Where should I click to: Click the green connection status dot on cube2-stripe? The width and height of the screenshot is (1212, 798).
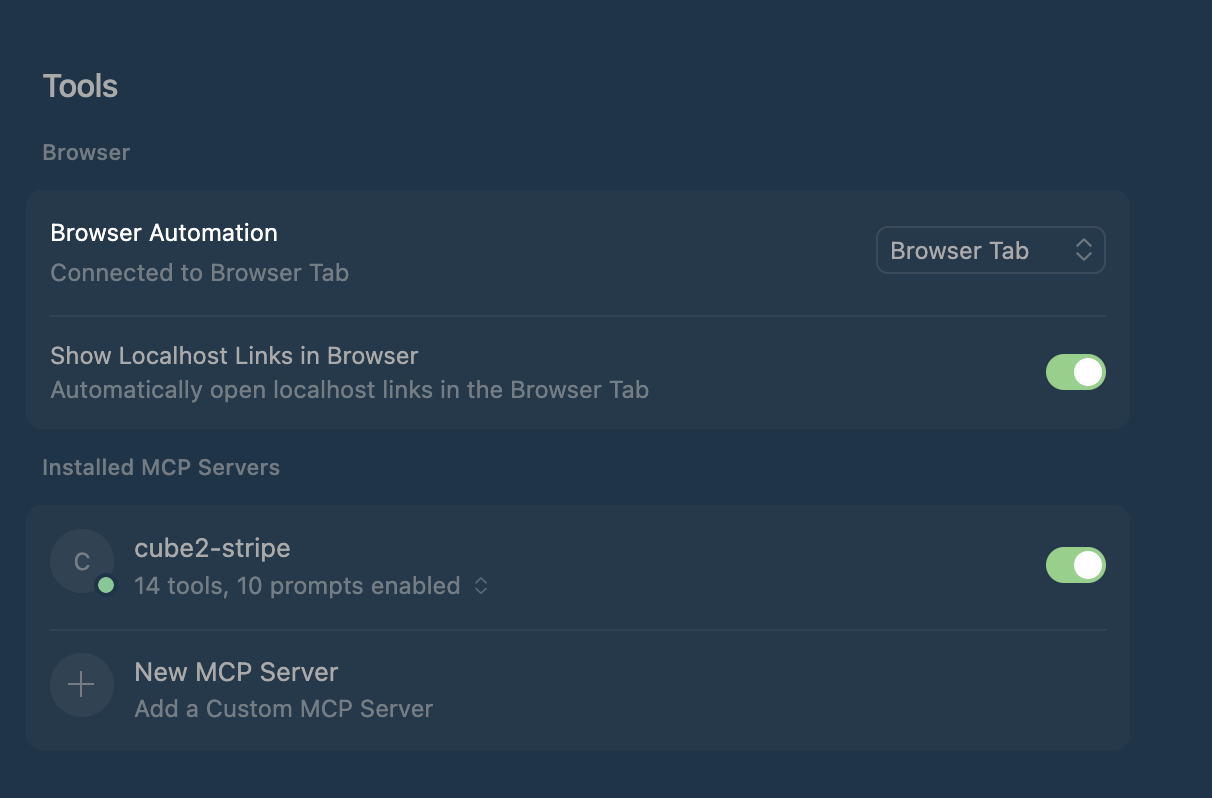[x=107, y=586]
